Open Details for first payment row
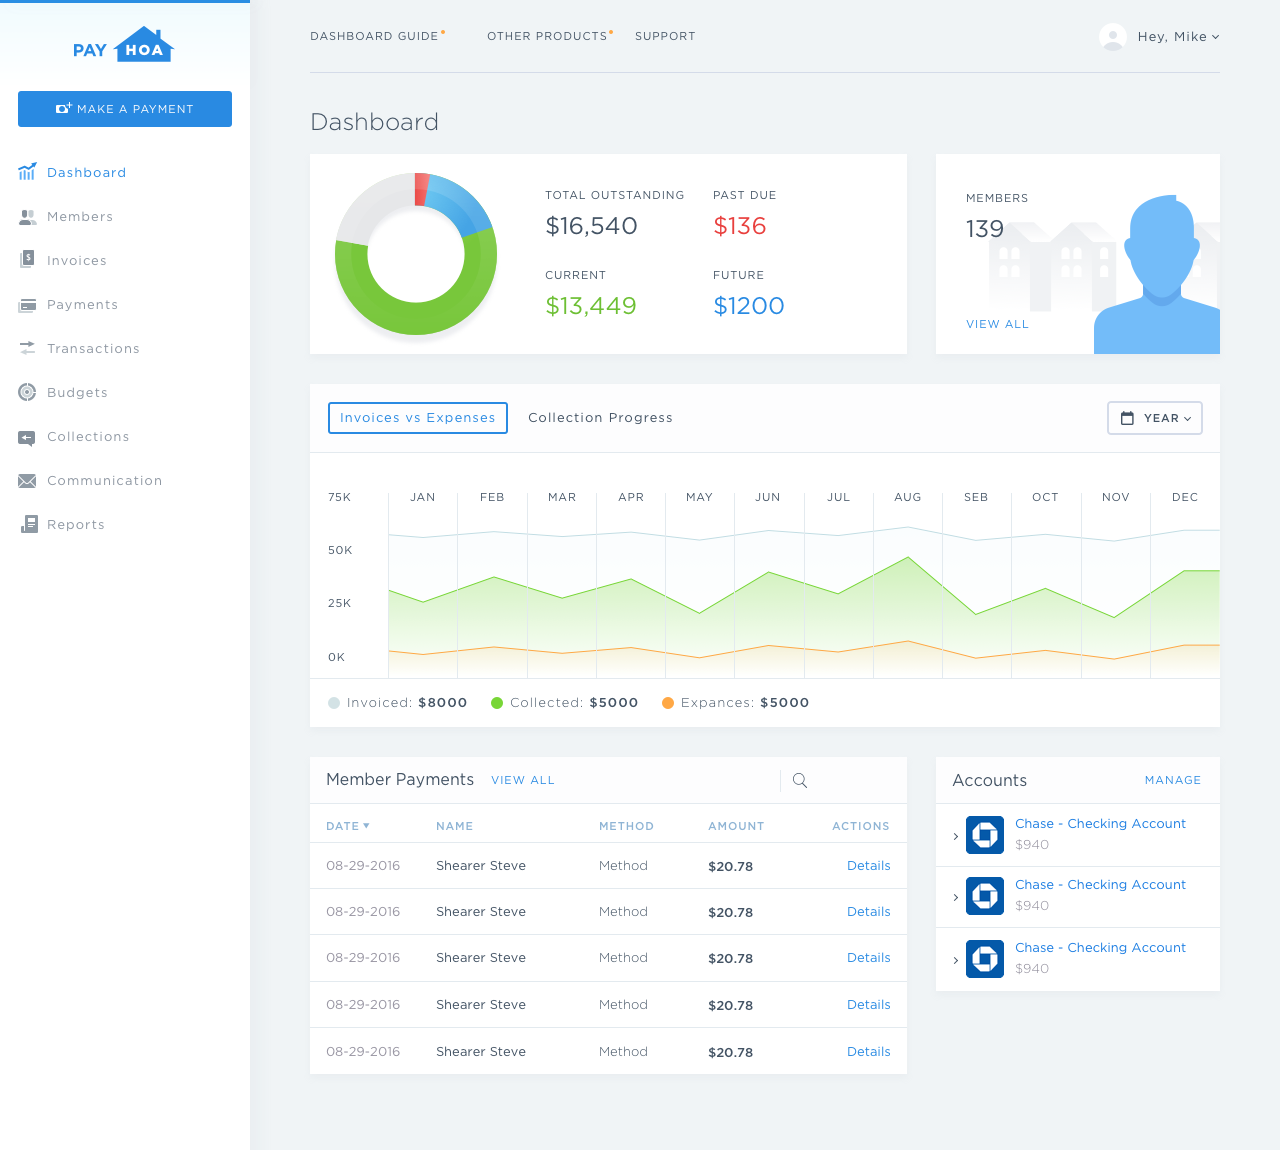Image resolution: width=1280 pixels, height=1150 pixels. [869, 866]
